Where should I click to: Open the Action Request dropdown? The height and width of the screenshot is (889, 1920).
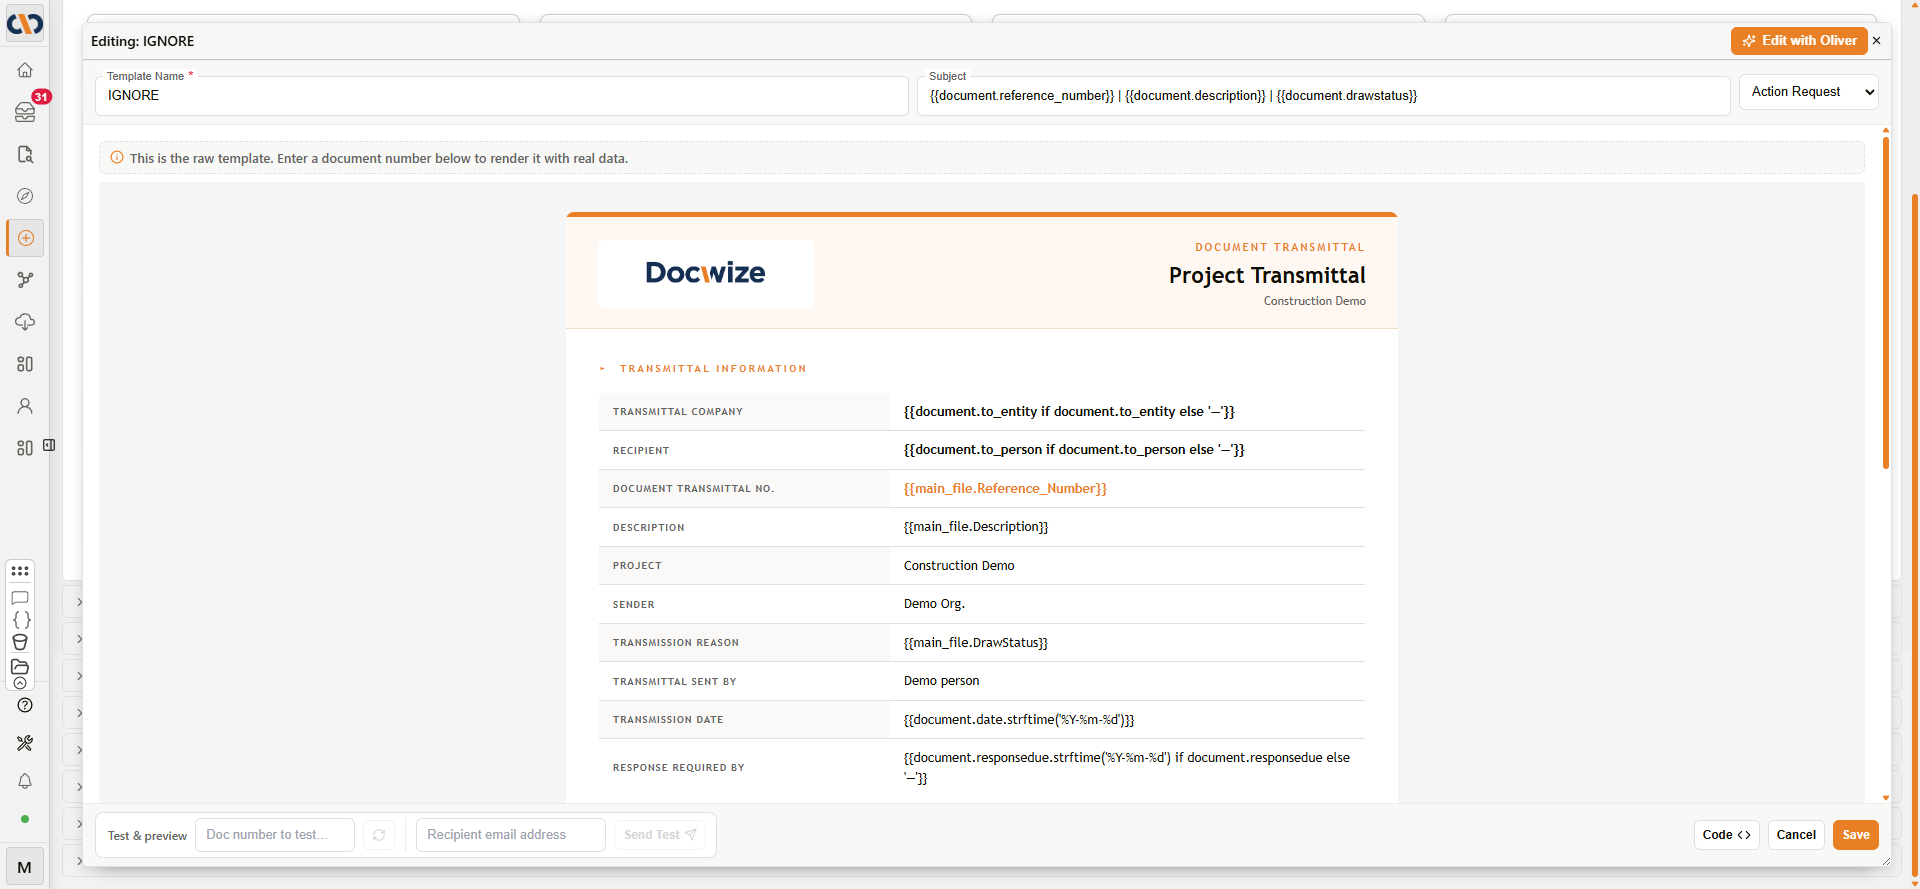click(1808, 92)
